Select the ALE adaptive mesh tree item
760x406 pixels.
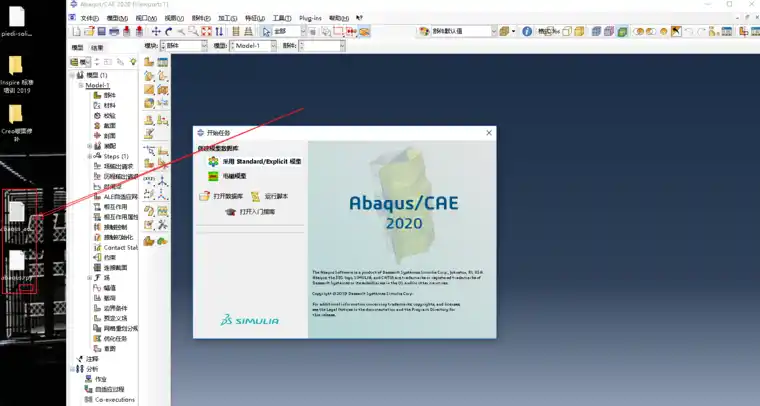[115, 197]
